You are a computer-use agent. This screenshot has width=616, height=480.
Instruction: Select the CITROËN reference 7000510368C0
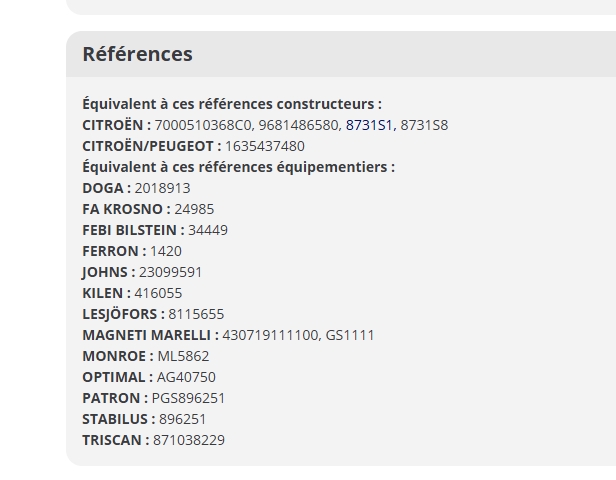(205, 125)
